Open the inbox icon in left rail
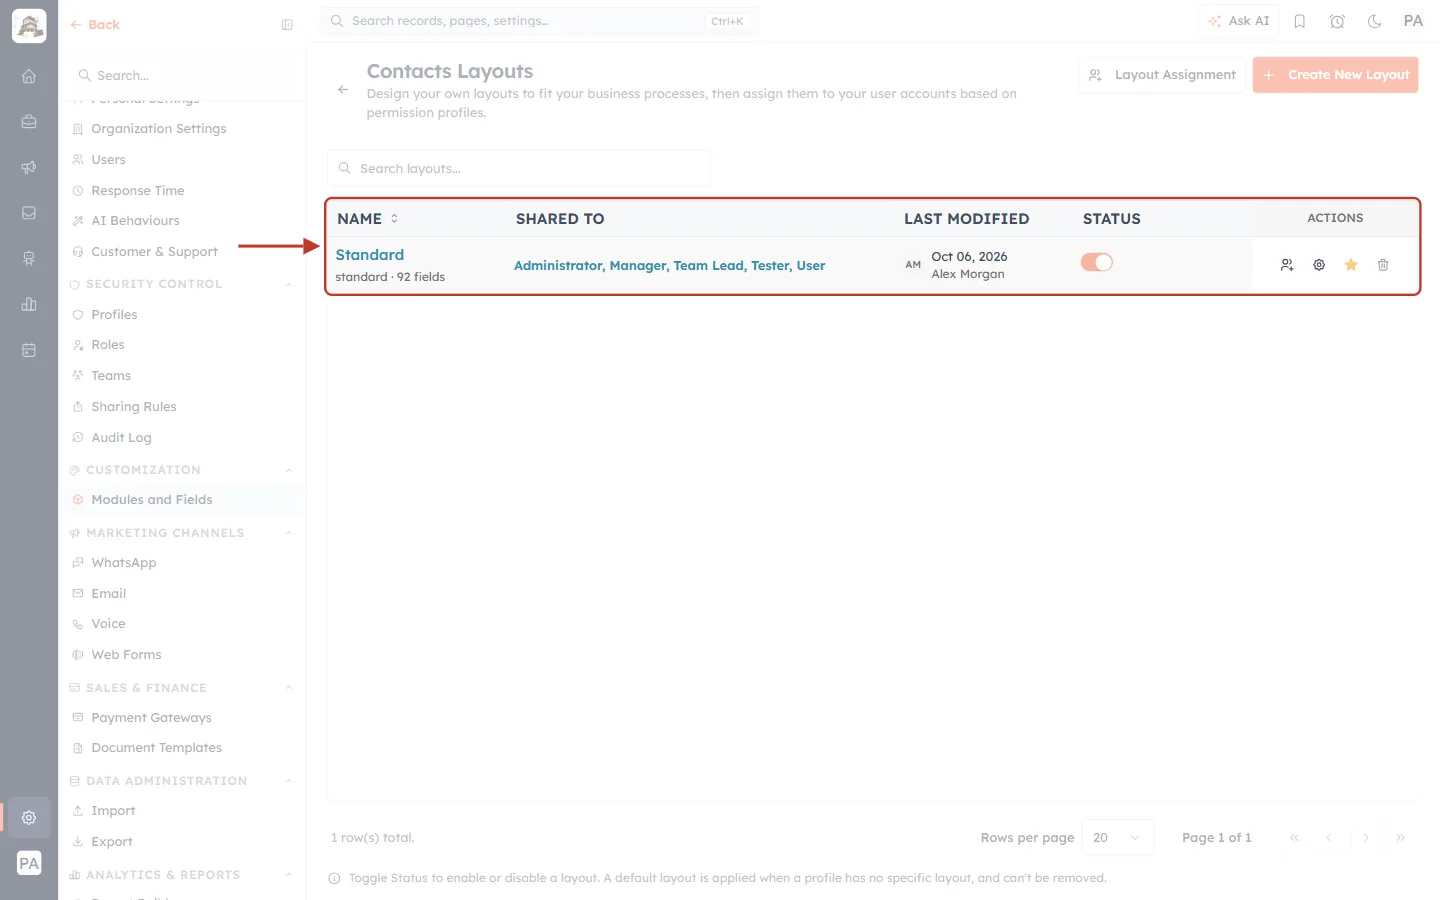 coord(29,213)
